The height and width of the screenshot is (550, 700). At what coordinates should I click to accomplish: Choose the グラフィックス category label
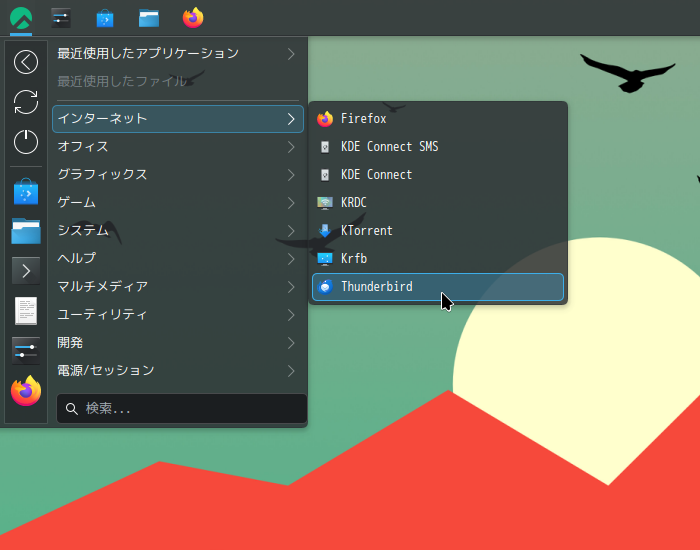(102, 175)
